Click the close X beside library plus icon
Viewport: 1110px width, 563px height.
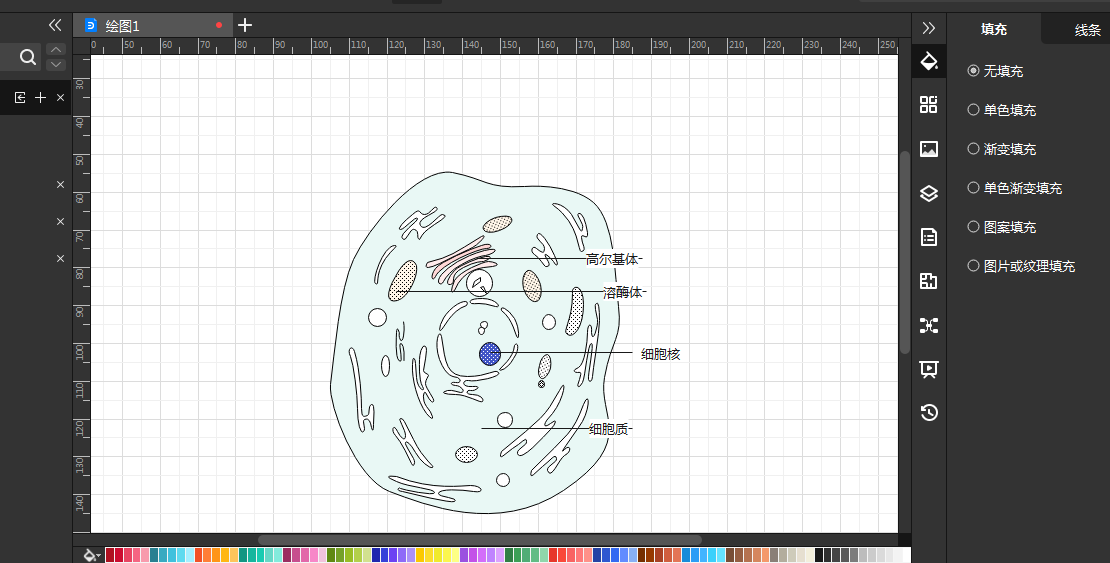(x=60, y=98)
